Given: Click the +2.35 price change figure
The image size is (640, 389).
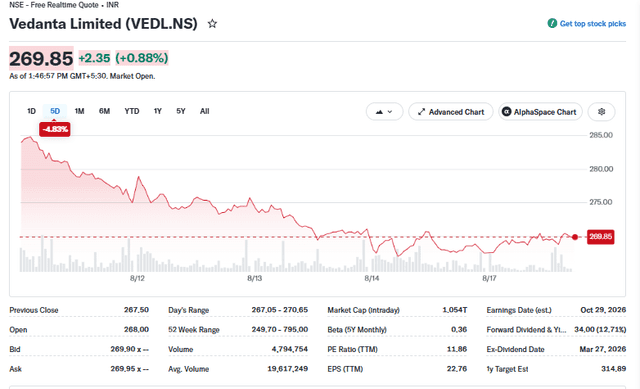Looking at the screenshot, I should pos(94,58).
